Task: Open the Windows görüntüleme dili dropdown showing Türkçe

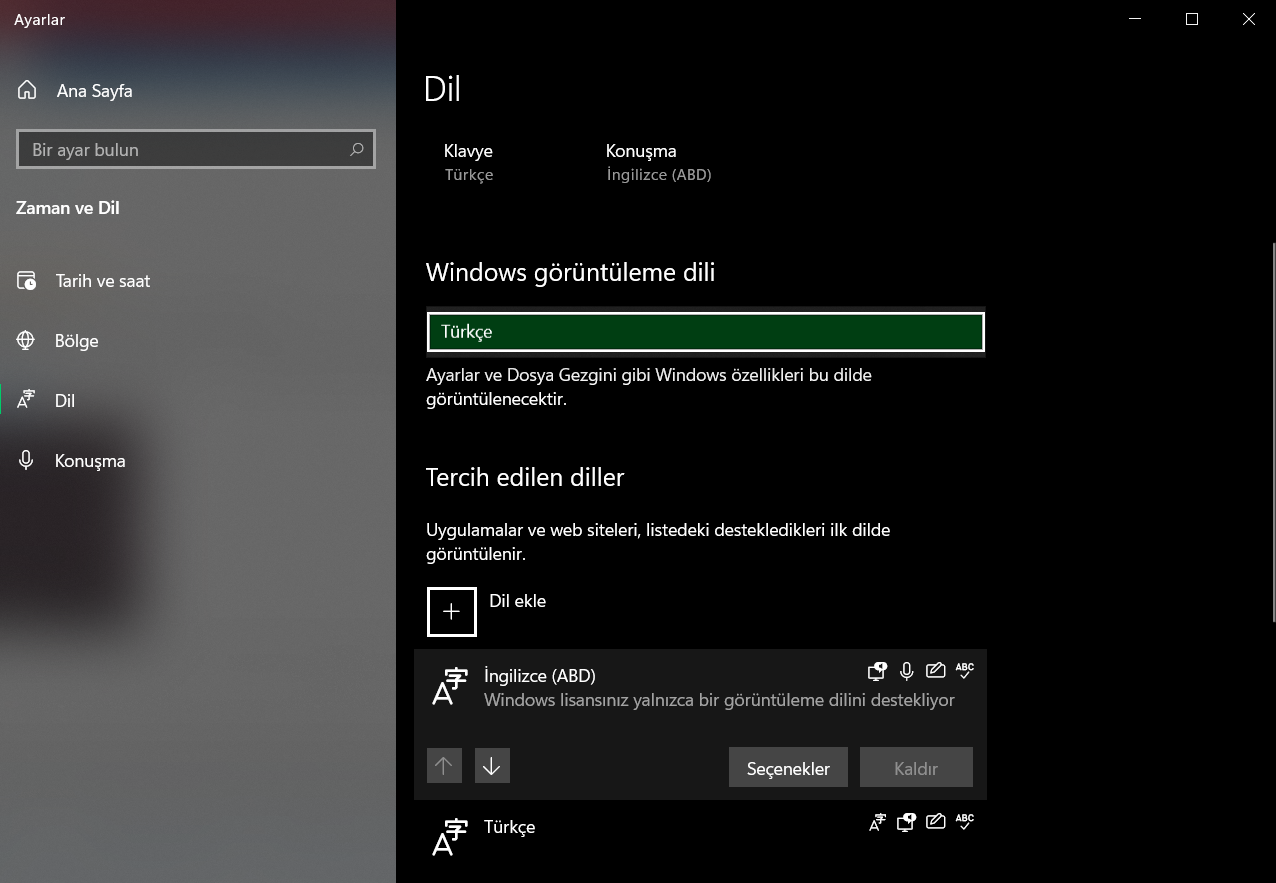Action: pos(705,332)
